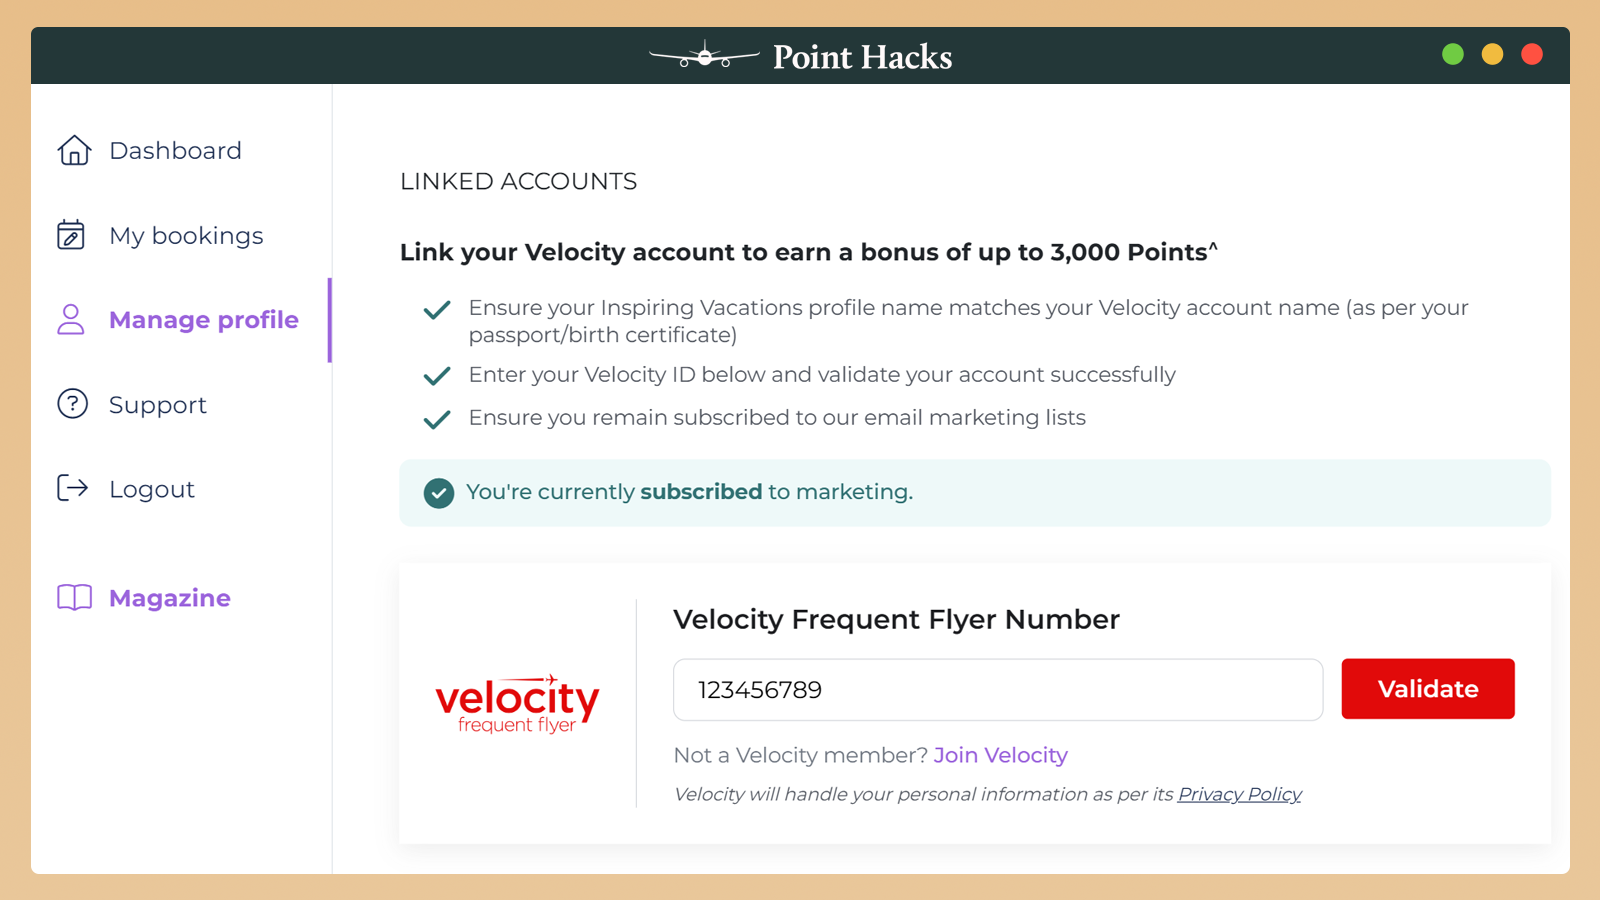This screenshot has width=1600, height=900.
Task: Go to My bookings
Action: coord(186,236)
